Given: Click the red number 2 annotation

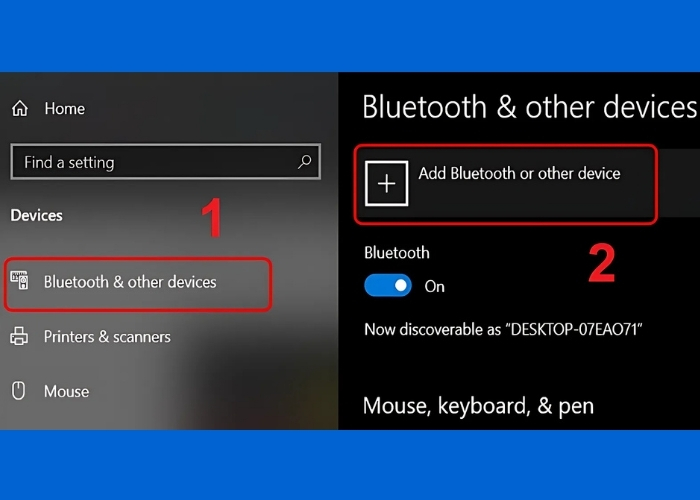Looking at the screenshot, I should tap(601, 264).
